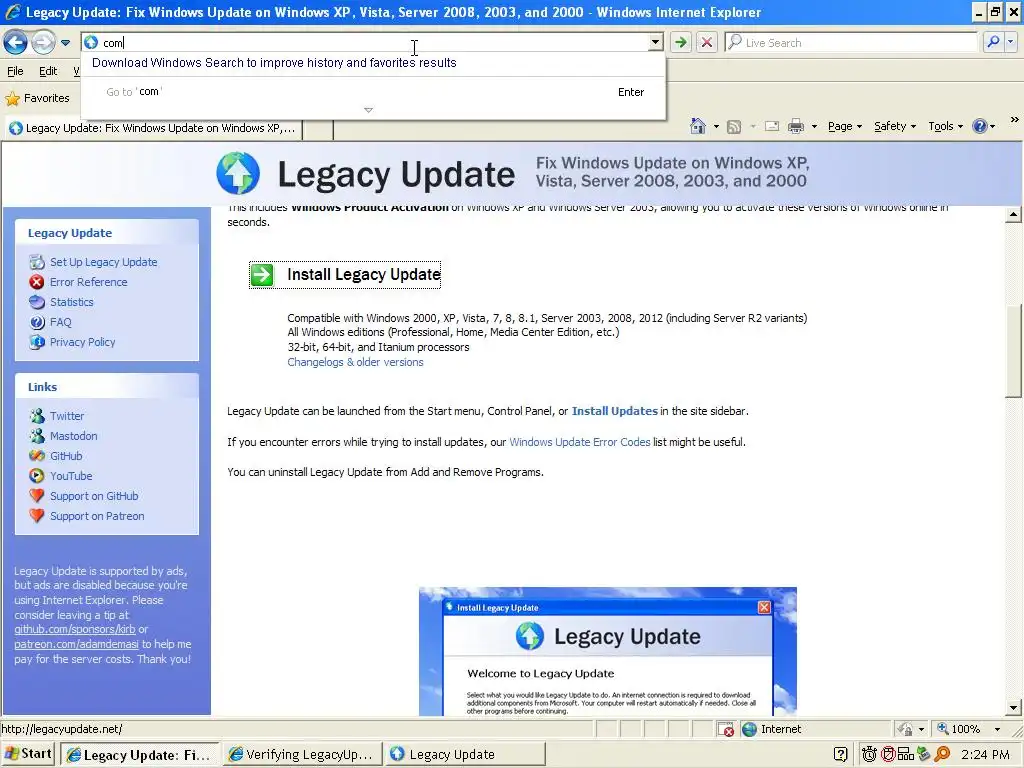Open the Safety menu
This screenshot has height=768, width=1024.
pos(895,127)
